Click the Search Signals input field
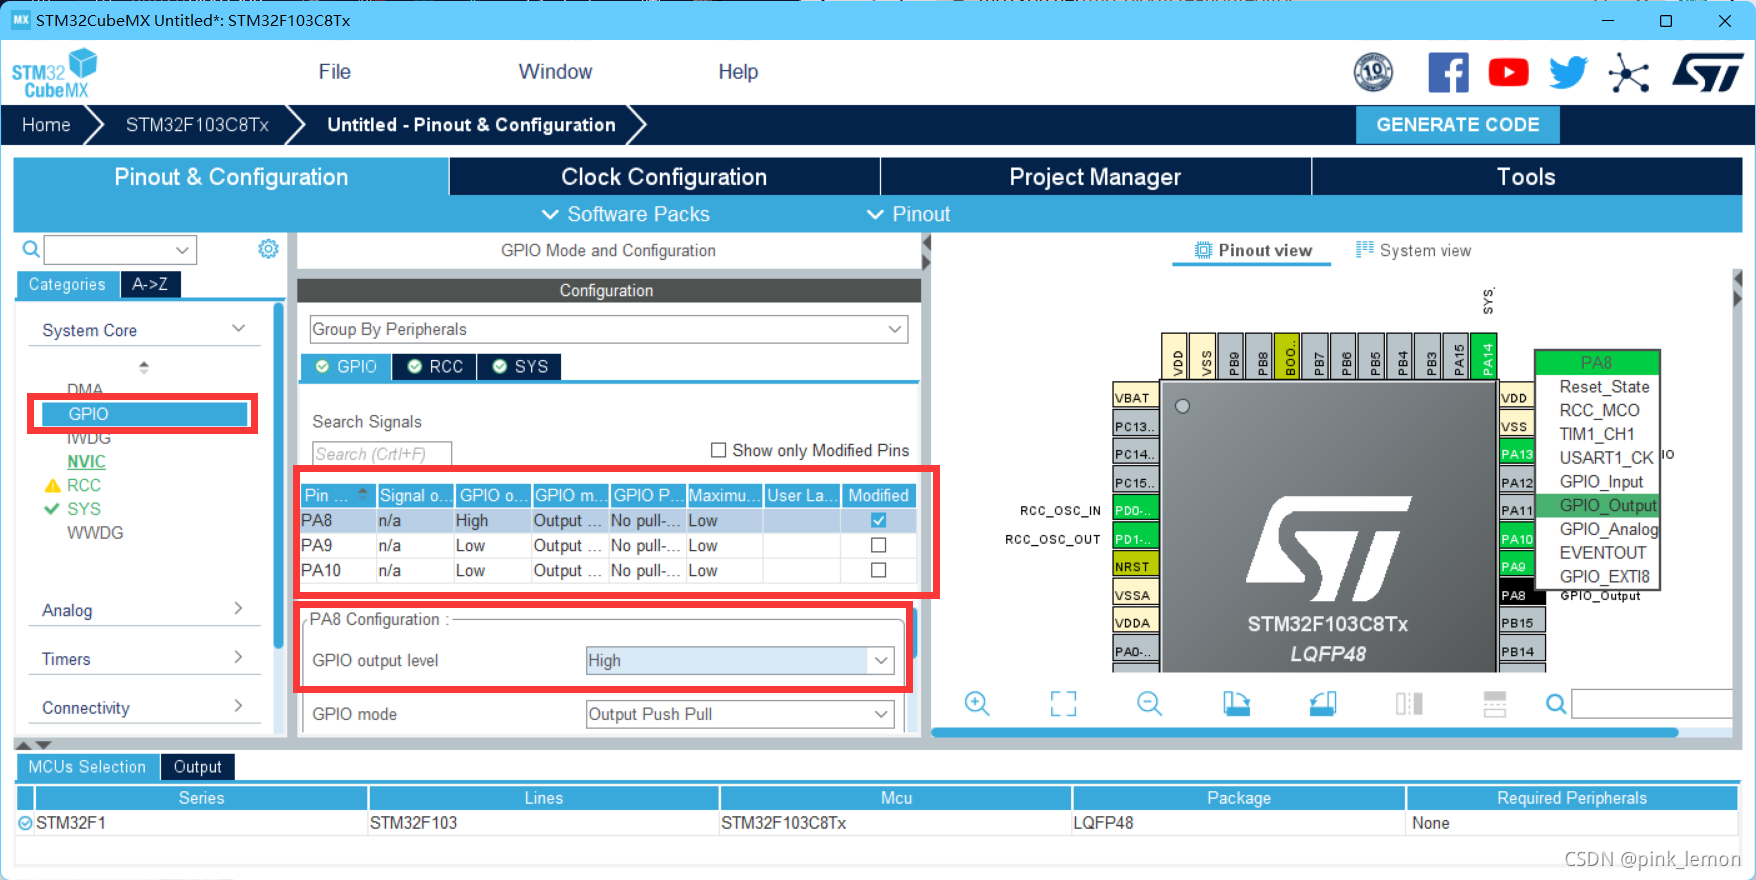The image size is (1756, 880). coord(382,454)
